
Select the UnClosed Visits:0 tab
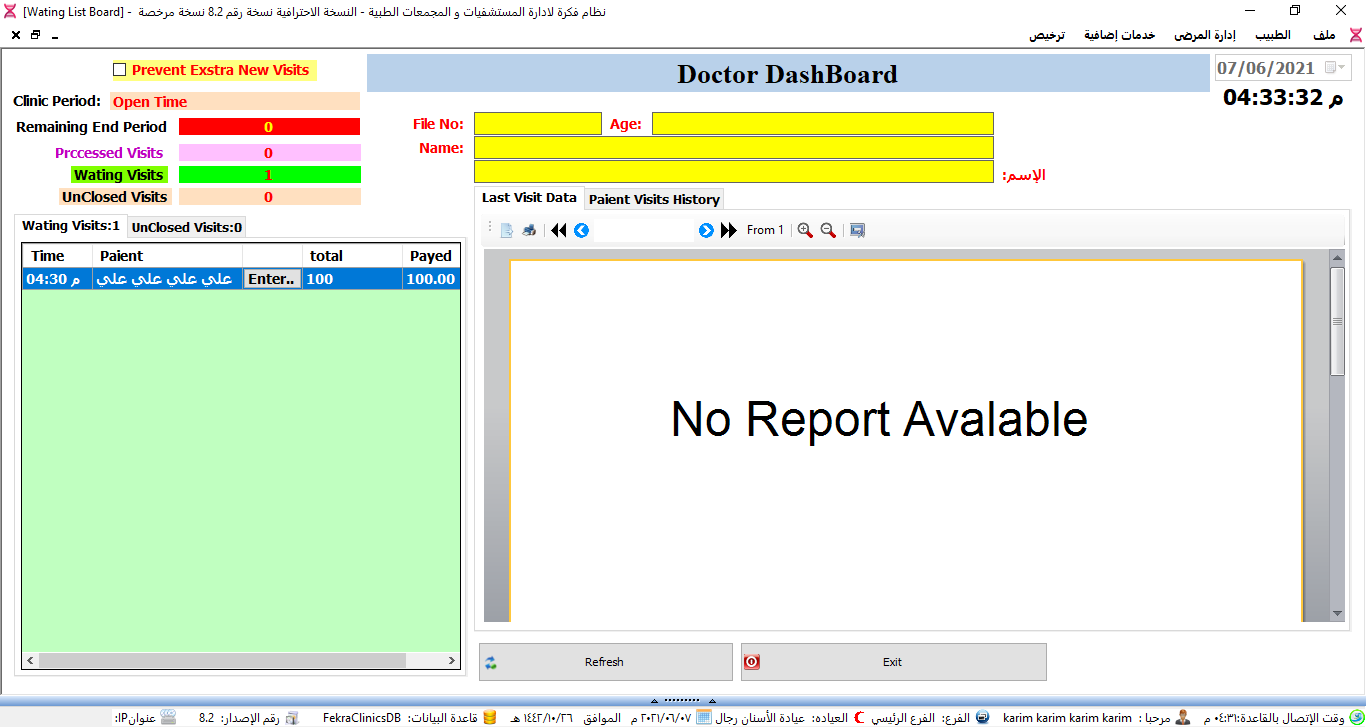(x=187, y=227)
